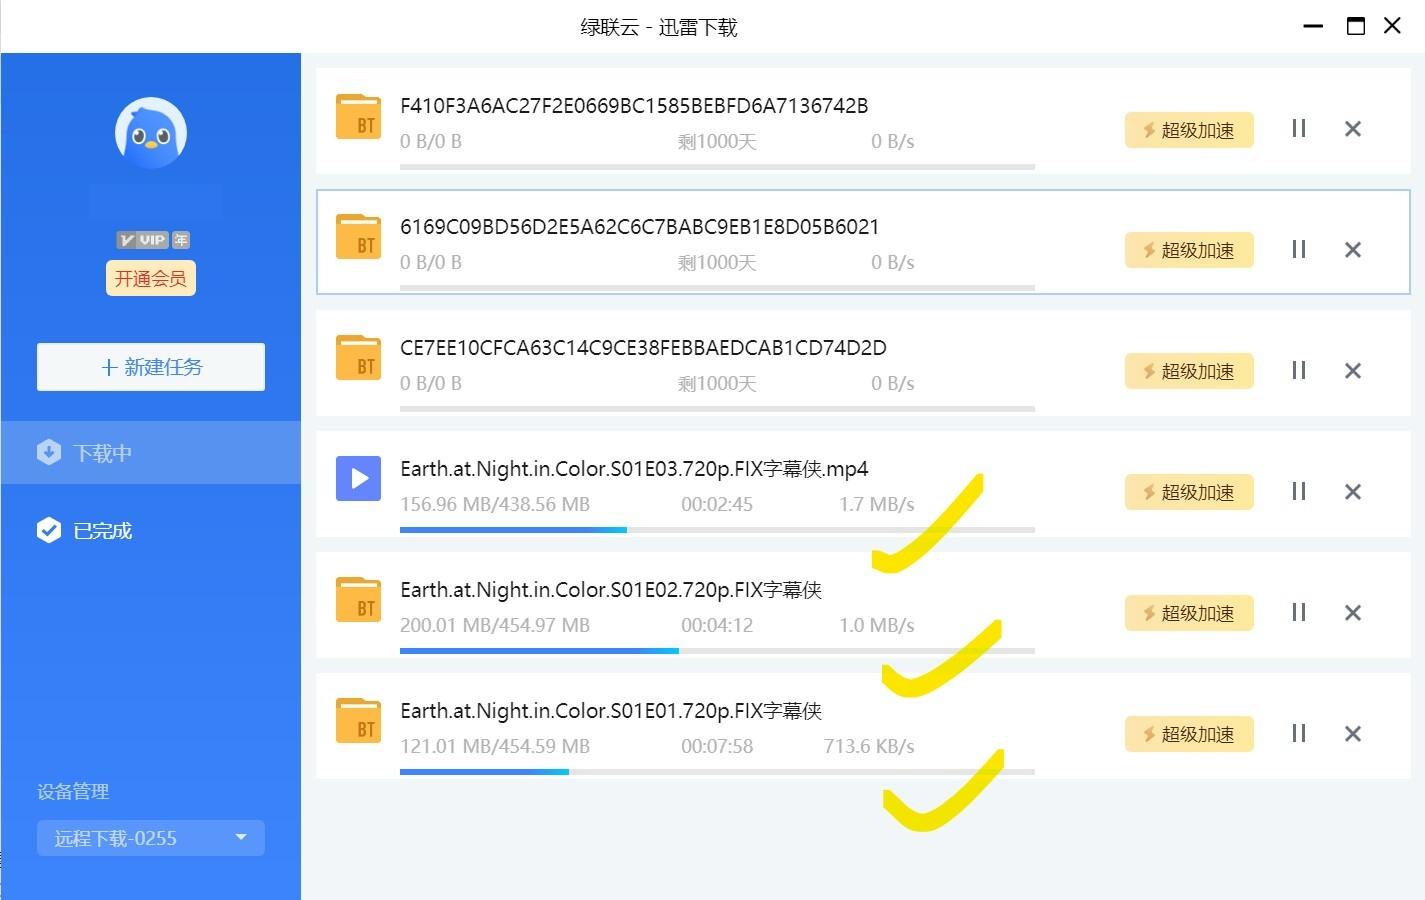Delete the CE7EE10C task with X
Image resolution: width=1425 pixels, height=900 pixels.
pyautogui.click(x=1353, y=371)
